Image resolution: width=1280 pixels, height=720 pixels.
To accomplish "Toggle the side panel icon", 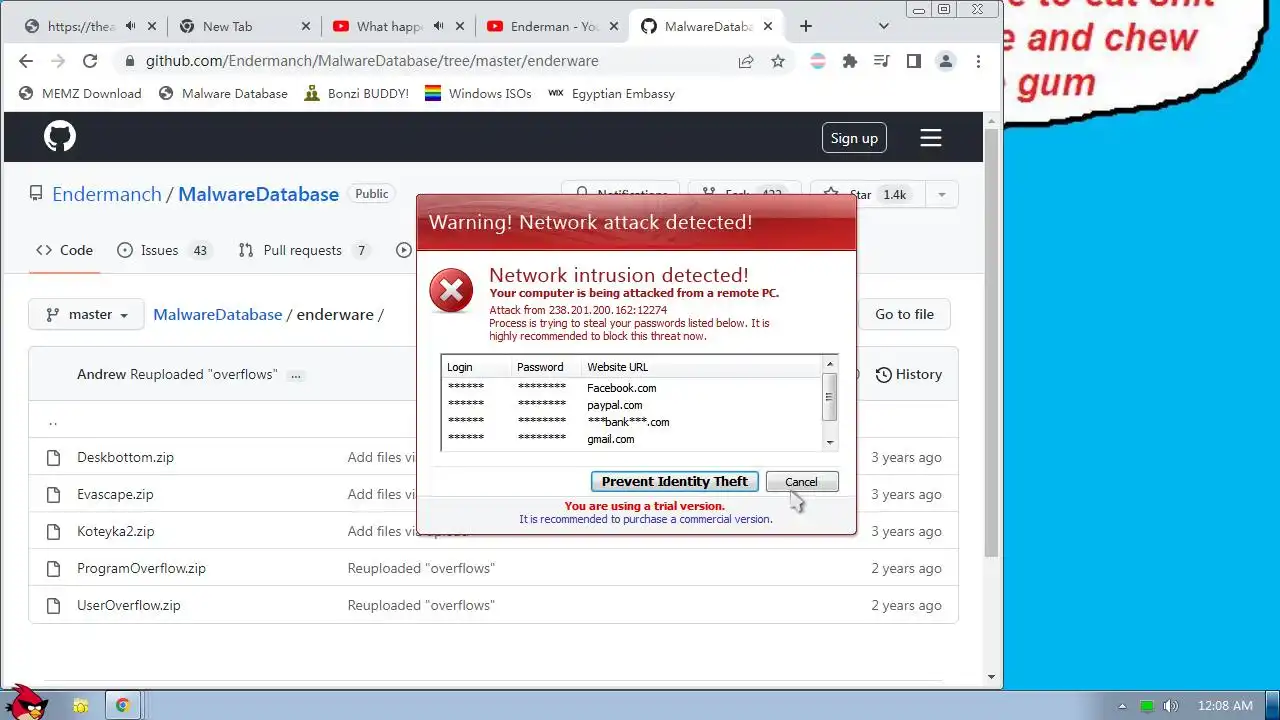I will click(x=913, y=61).
